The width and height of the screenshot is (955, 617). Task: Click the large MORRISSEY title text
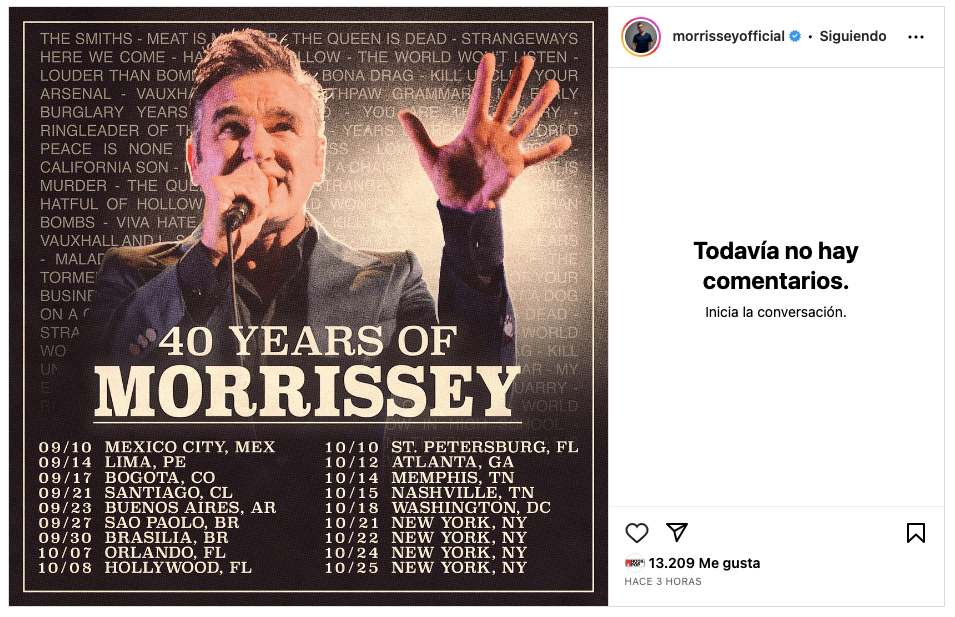[x=308, y=391]
